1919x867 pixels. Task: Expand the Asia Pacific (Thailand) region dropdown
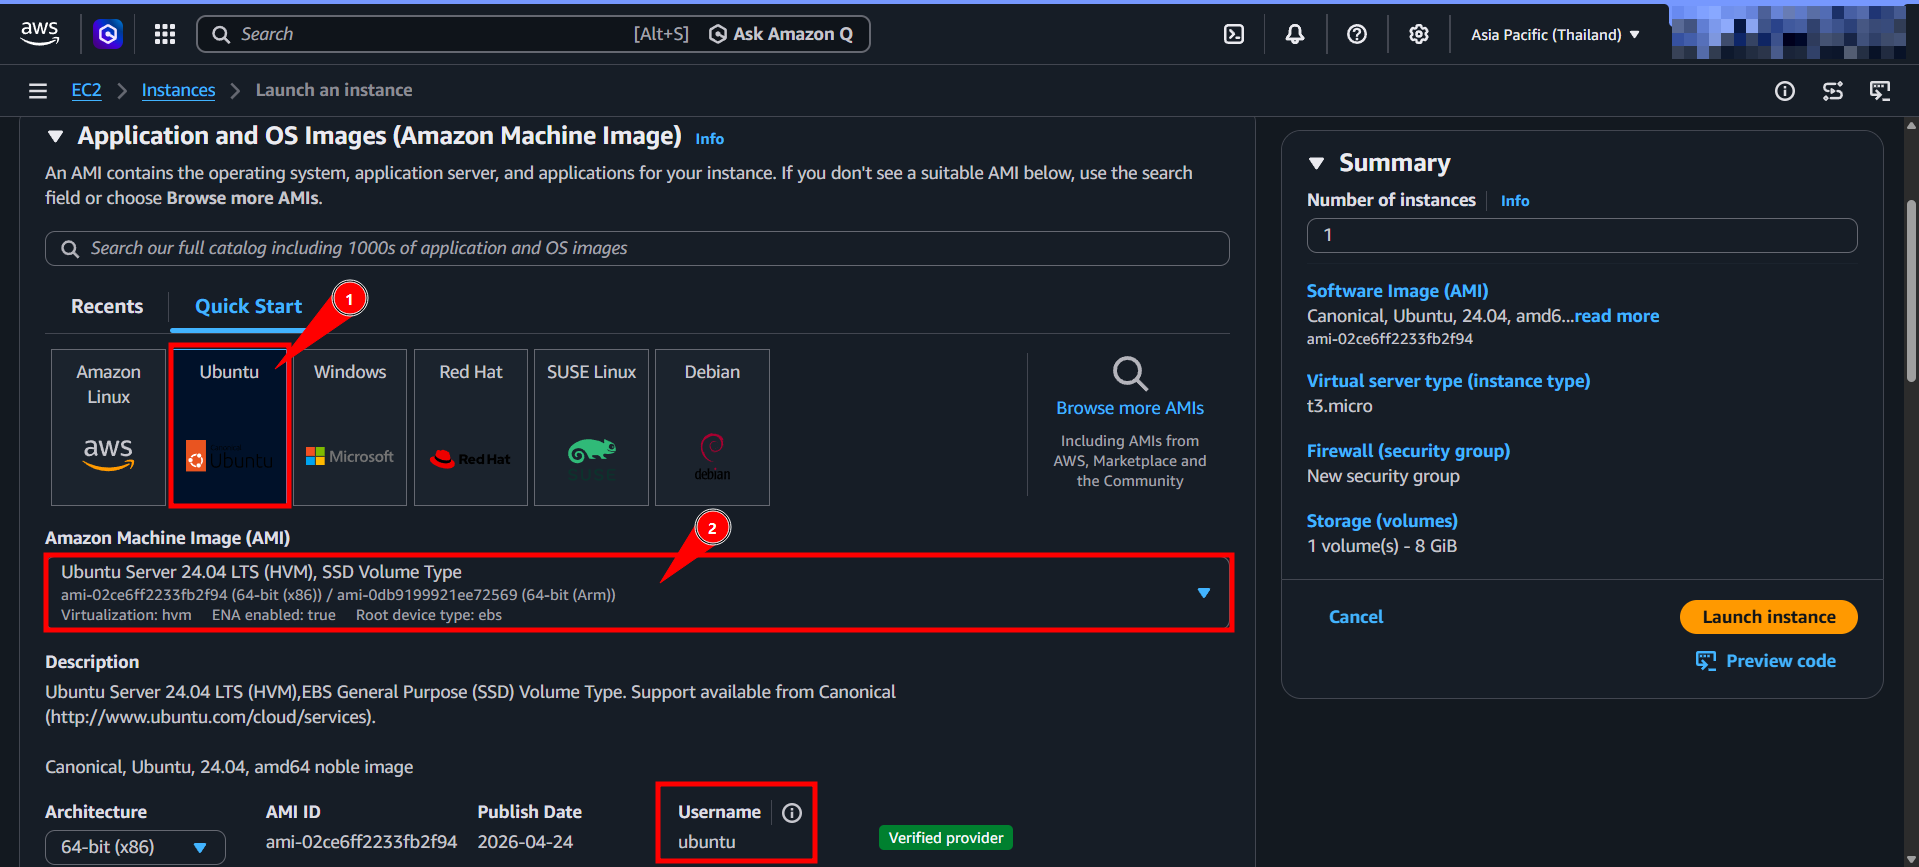1555,34
